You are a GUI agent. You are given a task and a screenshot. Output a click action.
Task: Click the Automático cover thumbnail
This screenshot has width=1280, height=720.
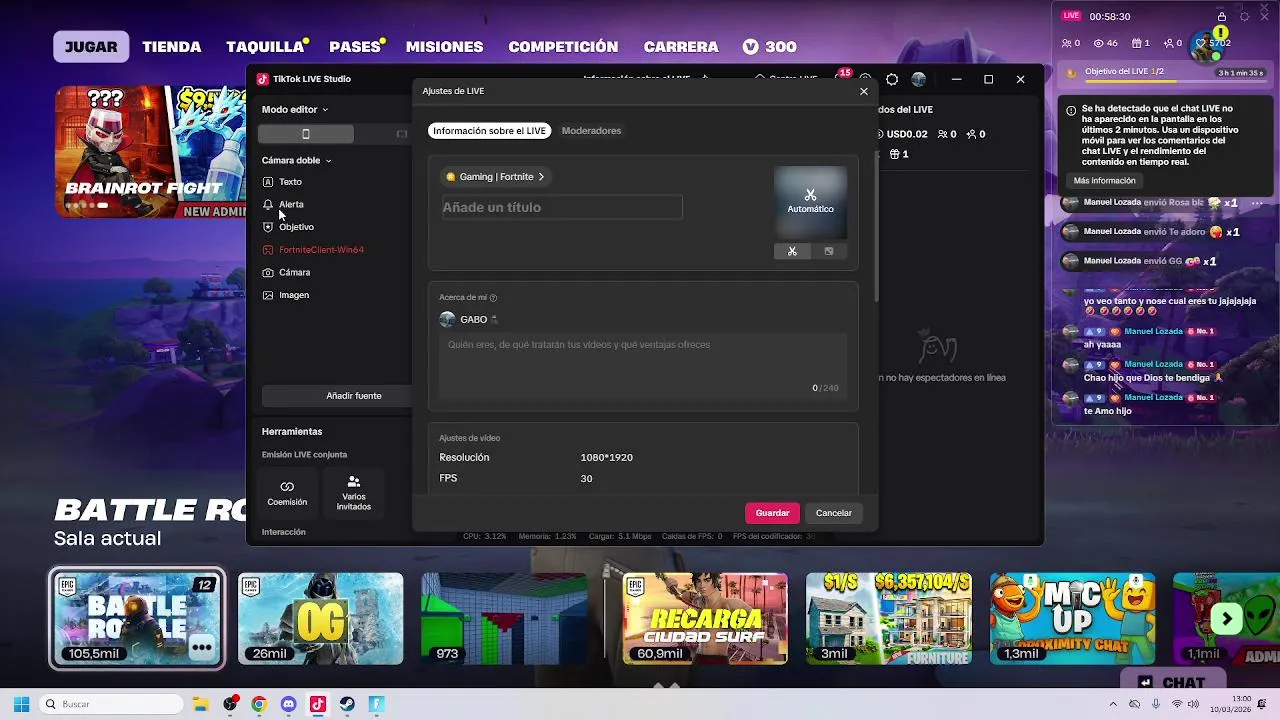[x=810, y=202]
